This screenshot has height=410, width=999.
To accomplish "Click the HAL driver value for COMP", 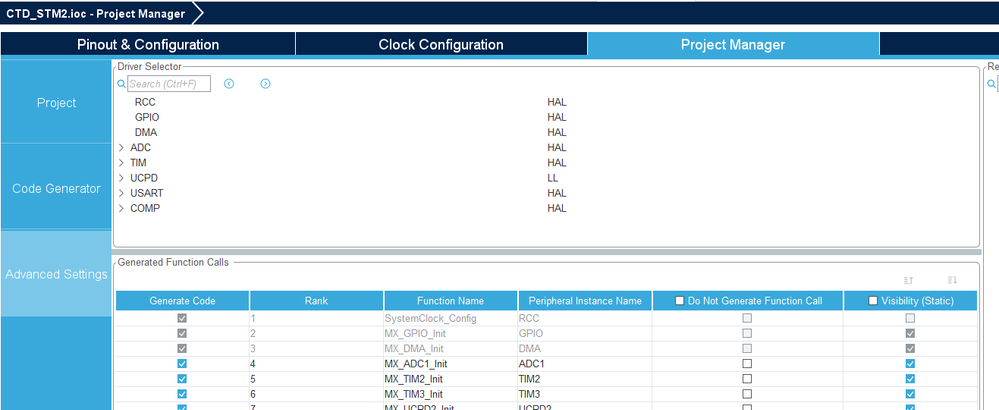I will pyautogui.click(x=556, y=209).
